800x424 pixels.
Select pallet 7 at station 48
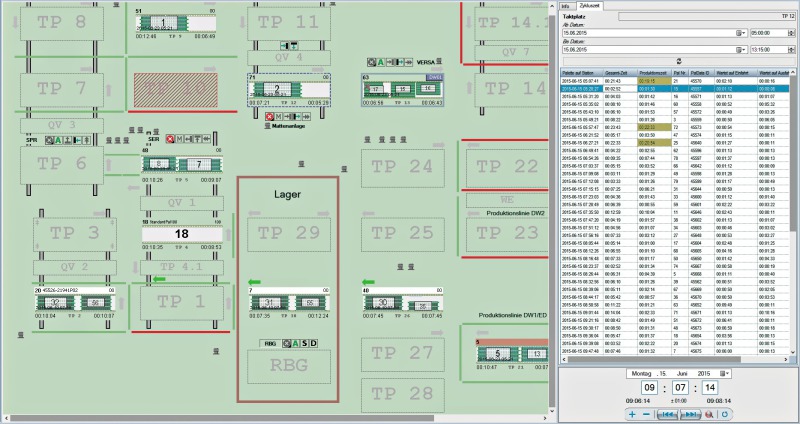[199, 164]
